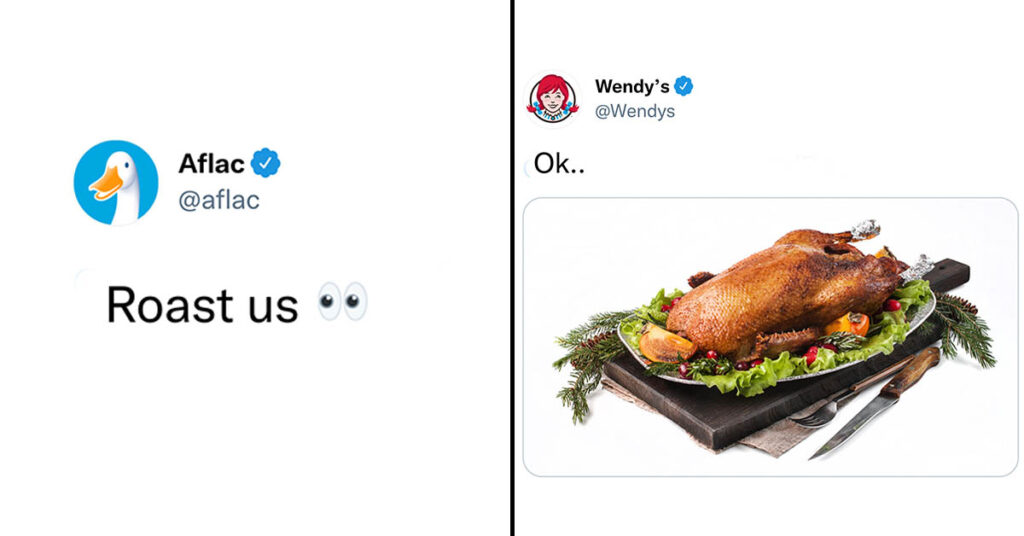Click Aflac's blue verified badge
This screenshot has height=536, width=1024.
pyautogui.click(x=265, y=163)
